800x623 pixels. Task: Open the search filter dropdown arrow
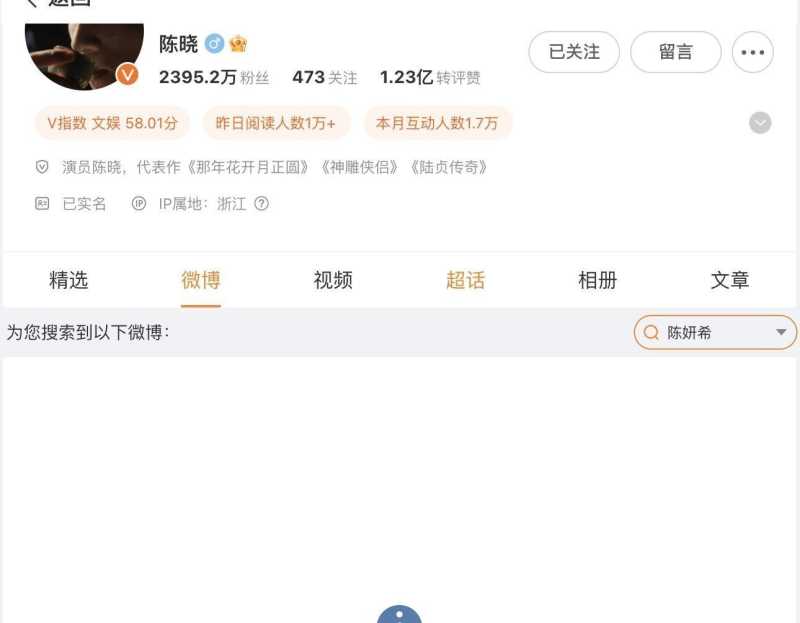point(781,332)
